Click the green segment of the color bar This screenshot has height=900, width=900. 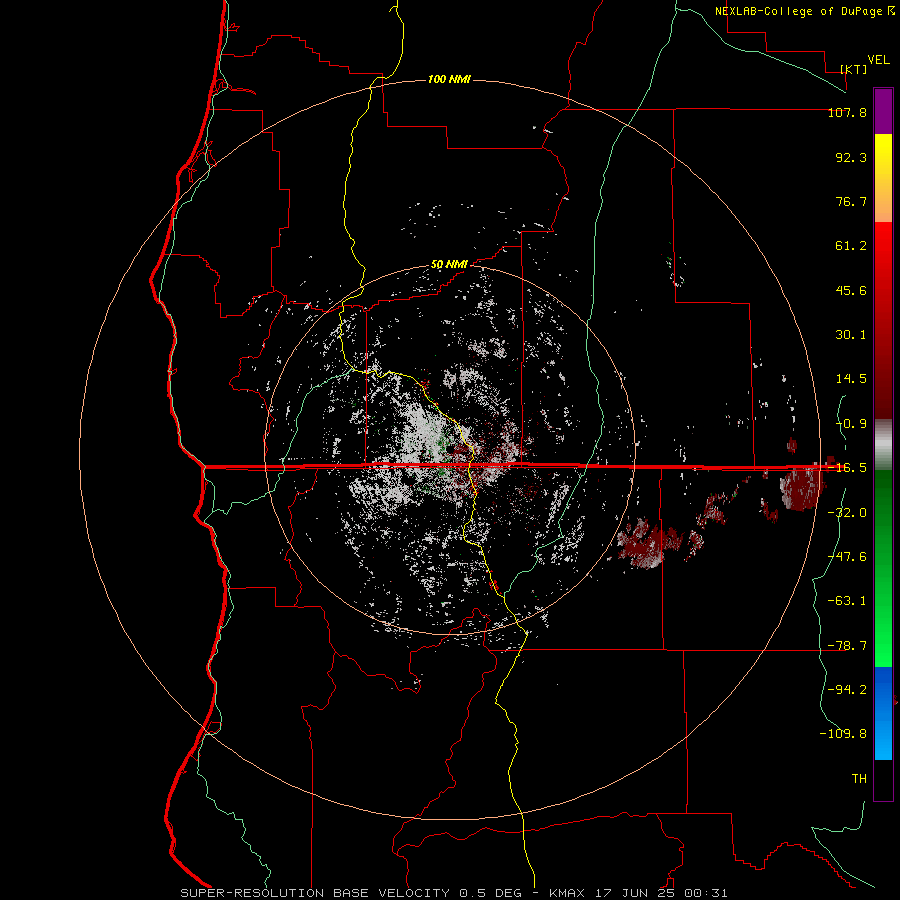(883, 568)
